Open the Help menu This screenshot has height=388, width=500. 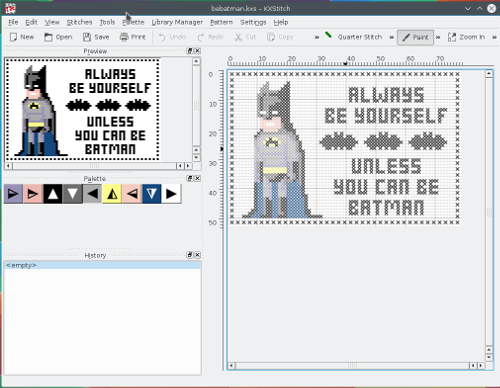[x=281, y=22]
